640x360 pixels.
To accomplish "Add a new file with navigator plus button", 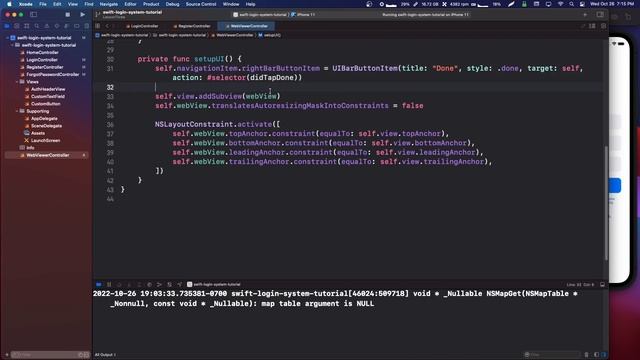I will click(7, 355).
